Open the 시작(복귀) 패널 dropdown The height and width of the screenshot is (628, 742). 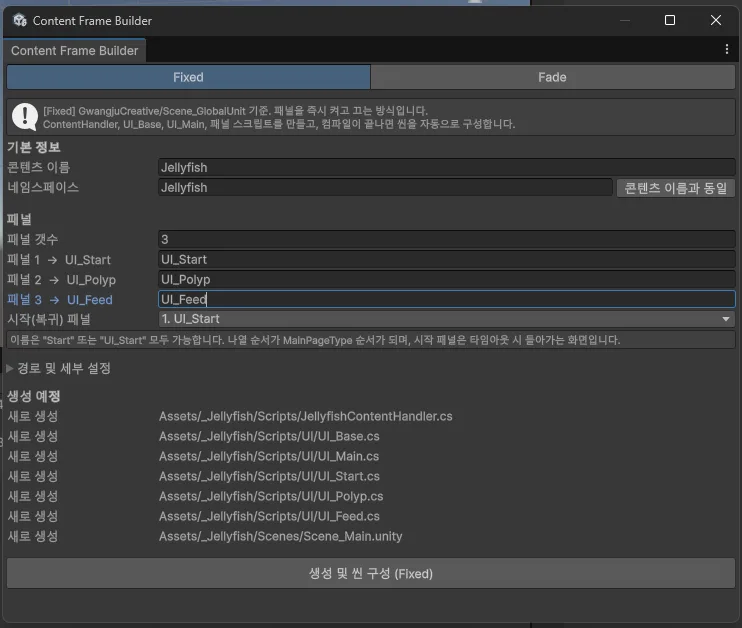(446, 319)
